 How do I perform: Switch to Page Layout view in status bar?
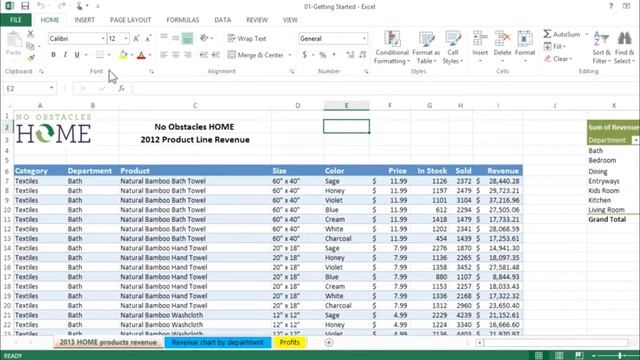coord(559,356)
